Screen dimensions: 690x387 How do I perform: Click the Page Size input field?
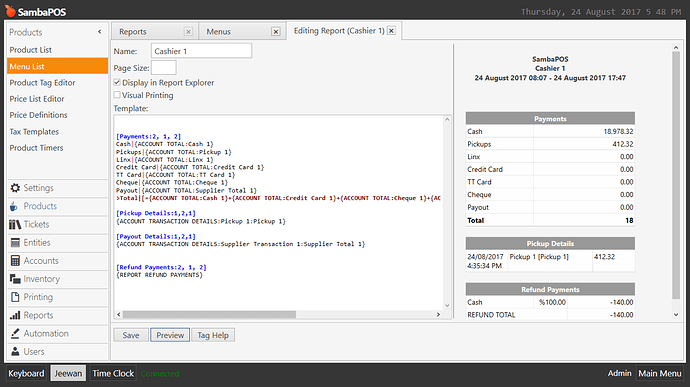[164, 68]
